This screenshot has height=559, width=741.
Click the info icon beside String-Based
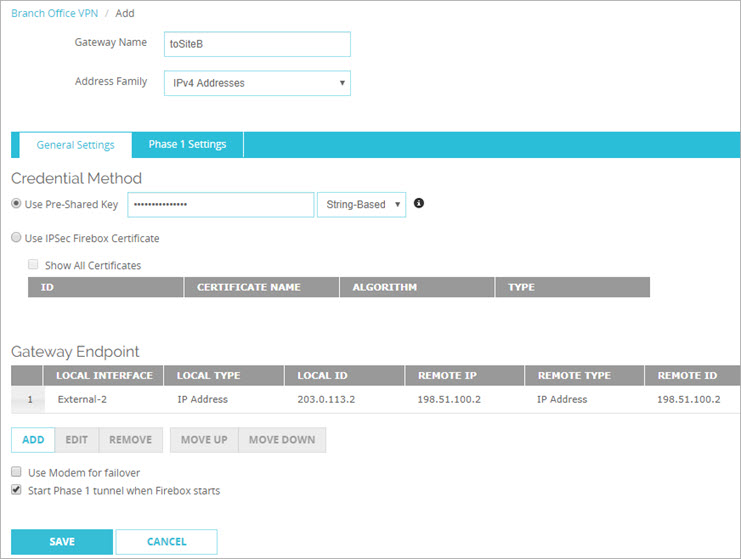[419, 204]
